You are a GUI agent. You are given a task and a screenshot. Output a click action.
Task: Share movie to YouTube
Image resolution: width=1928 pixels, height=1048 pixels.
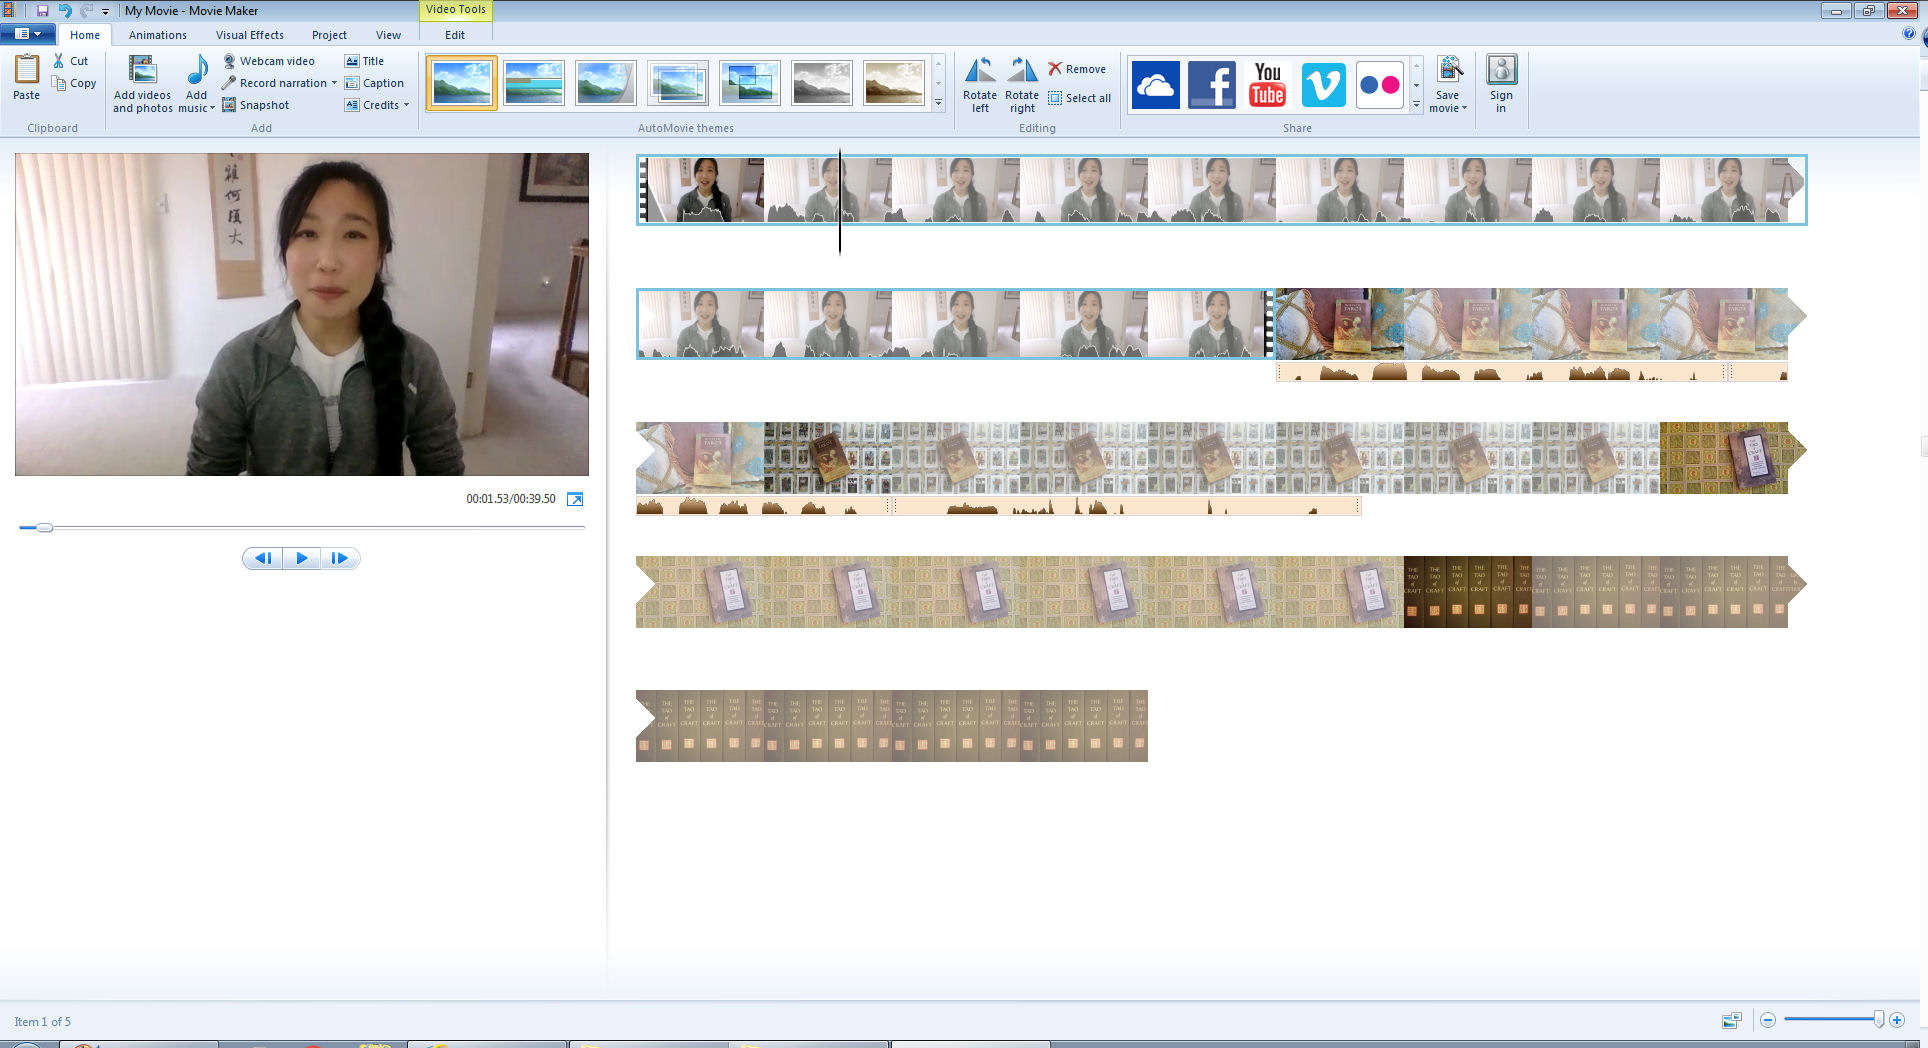click(1267, 84)
